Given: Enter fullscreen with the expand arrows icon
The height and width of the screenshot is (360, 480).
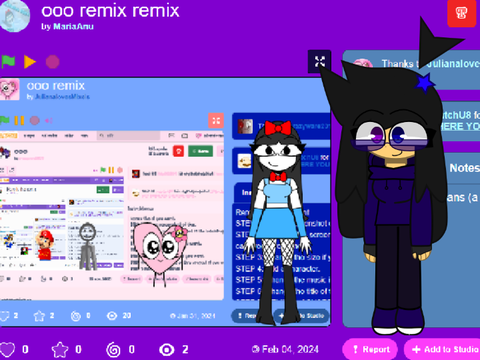Looking at the screenshot, I should pos(319,61).
